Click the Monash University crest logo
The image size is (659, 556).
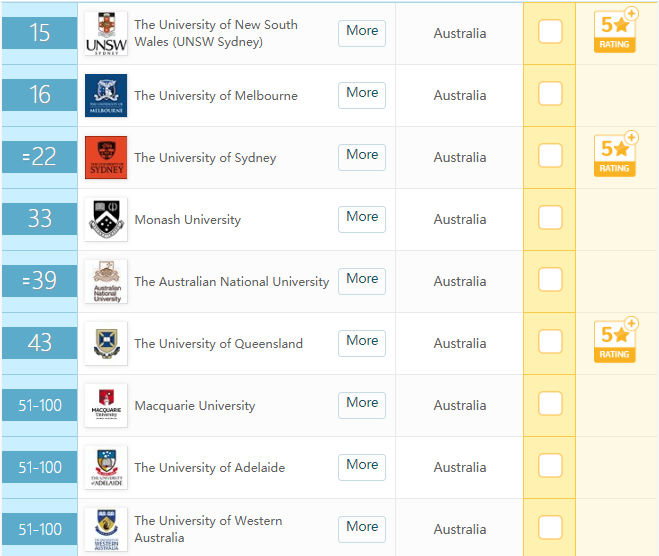point(105,219)
